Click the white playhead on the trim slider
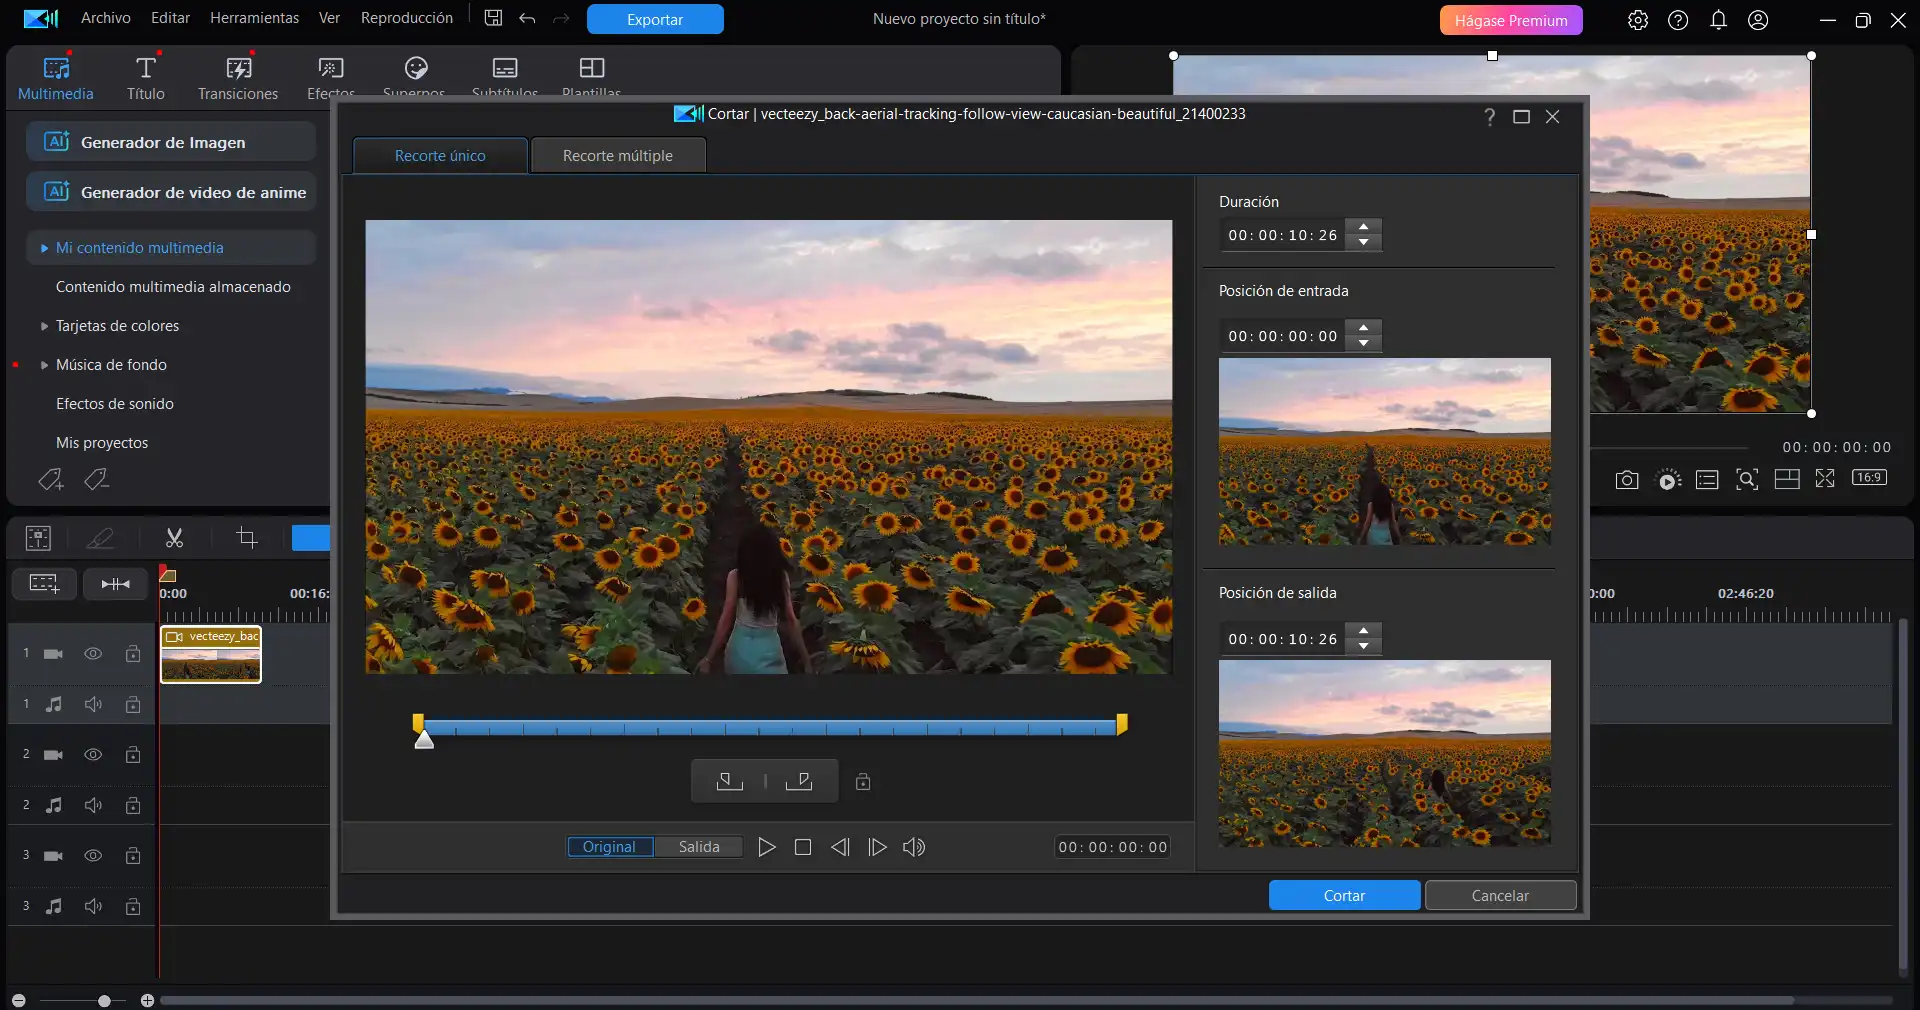Image resolution: width=1920 pixels, height=1010 pixels. [x=424, y=740]
